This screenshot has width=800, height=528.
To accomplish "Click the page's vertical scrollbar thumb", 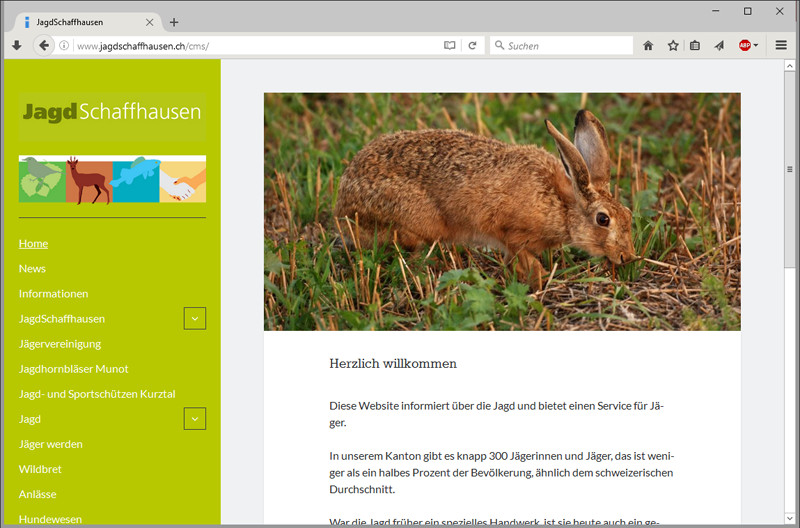I will point(789,170).
